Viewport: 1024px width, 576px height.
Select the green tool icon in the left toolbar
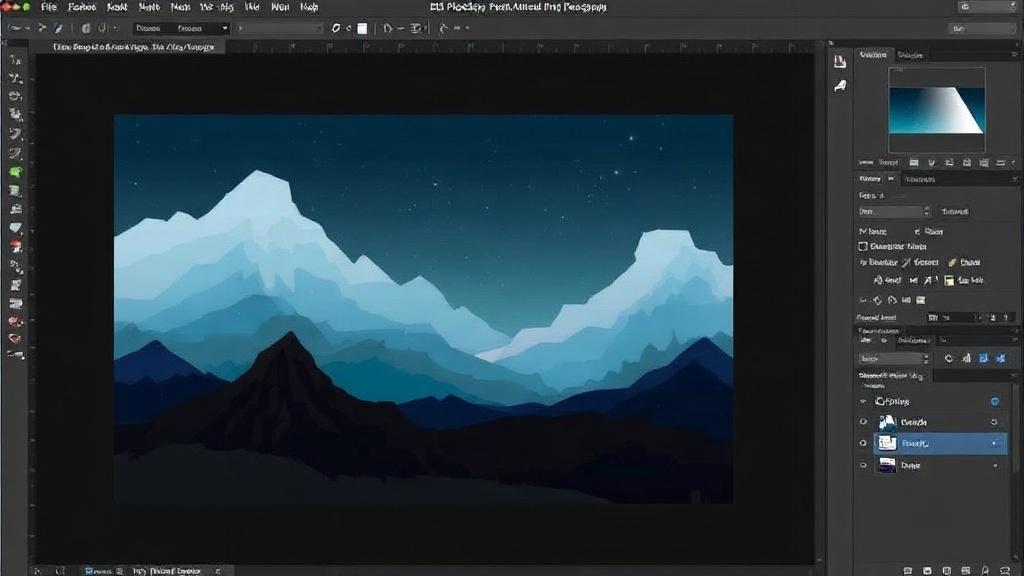click(x=16, y=172)
